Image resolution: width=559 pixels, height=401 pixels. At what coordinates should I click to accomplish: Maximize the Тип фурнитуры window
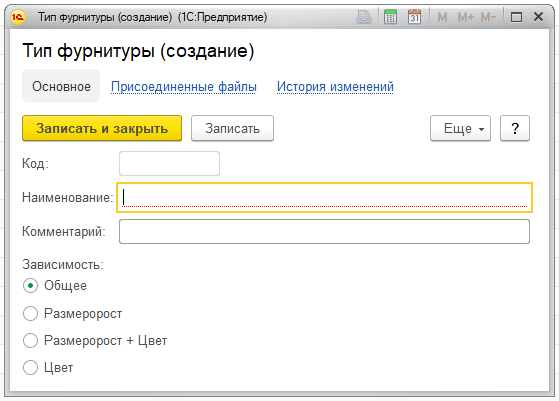[516, 17]
